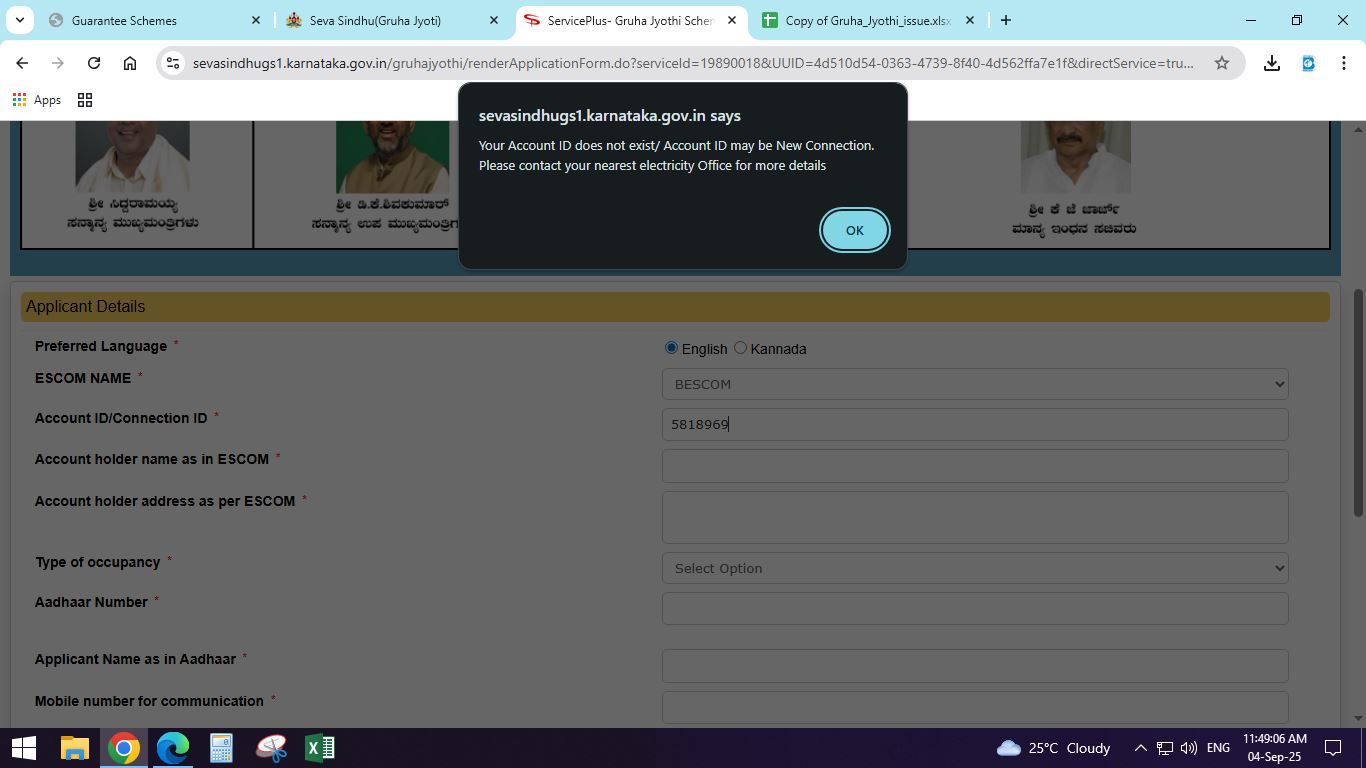
Task: Open network settings from the system tray
Action: [1165, 748]
